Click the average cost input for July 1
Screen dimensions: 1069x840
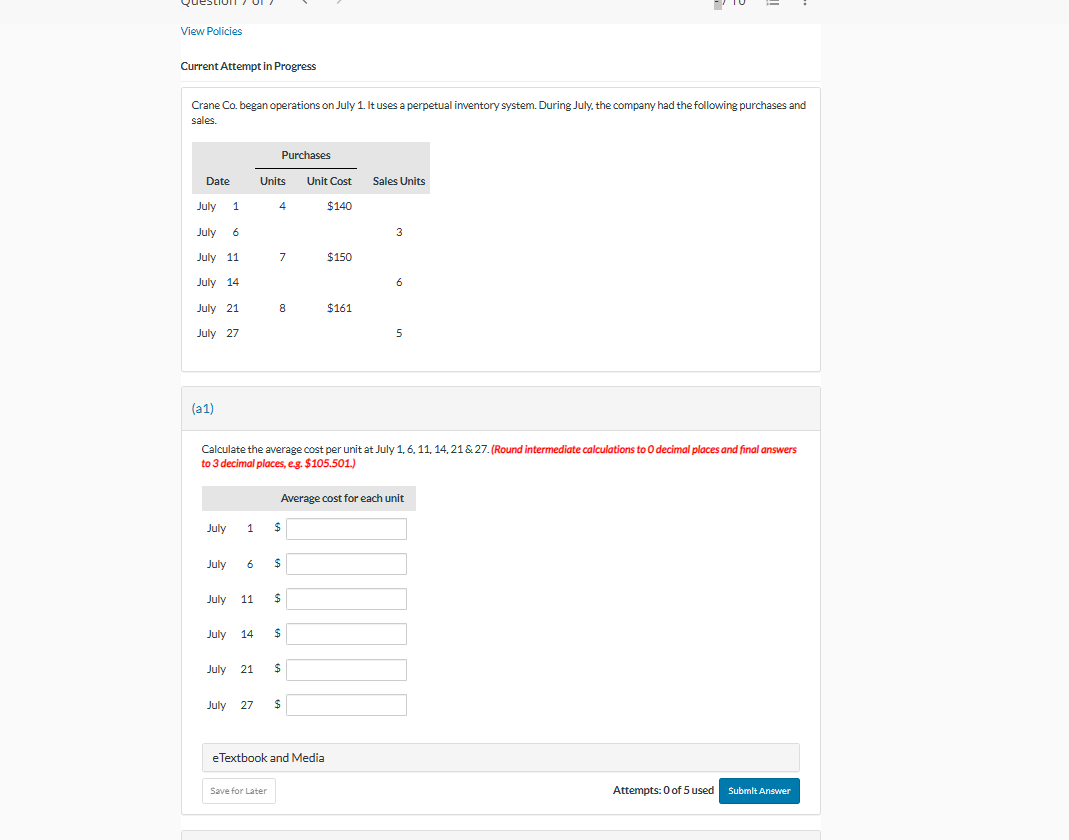coord(346,528)
